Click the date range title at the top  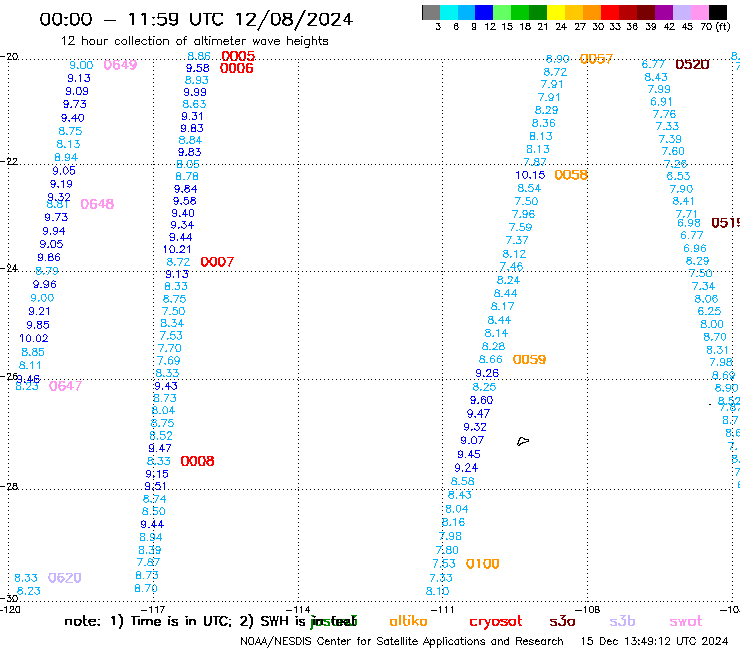[196, 19]
